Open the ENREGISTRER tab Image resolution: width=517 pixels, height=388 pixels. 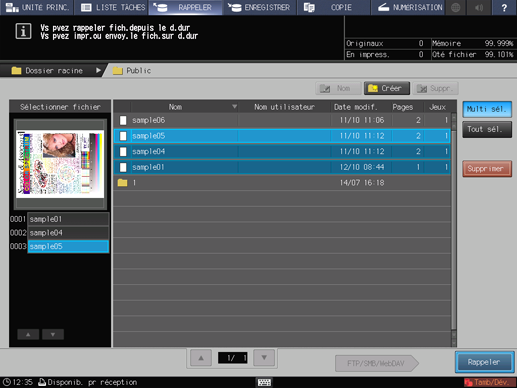[x=259, y=7]
